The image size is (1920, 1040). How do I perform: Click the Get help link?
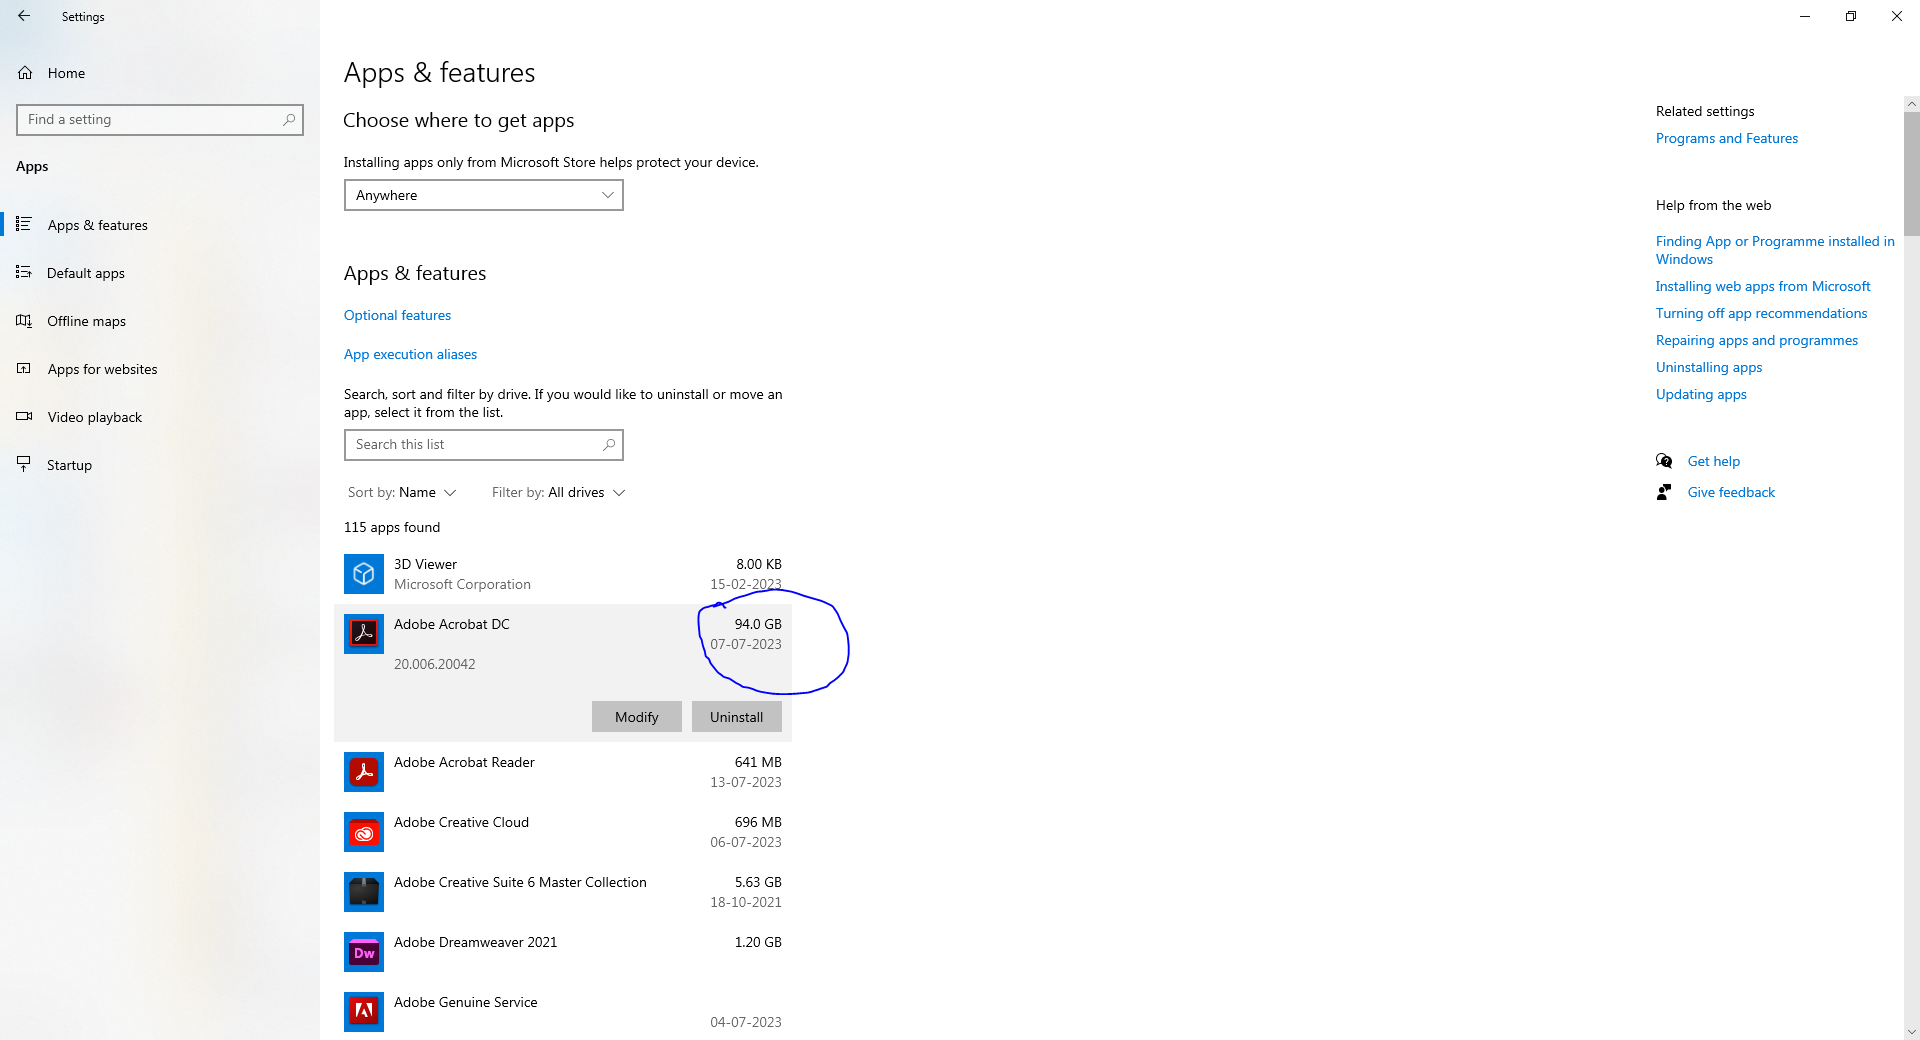tap(1714, 461)
